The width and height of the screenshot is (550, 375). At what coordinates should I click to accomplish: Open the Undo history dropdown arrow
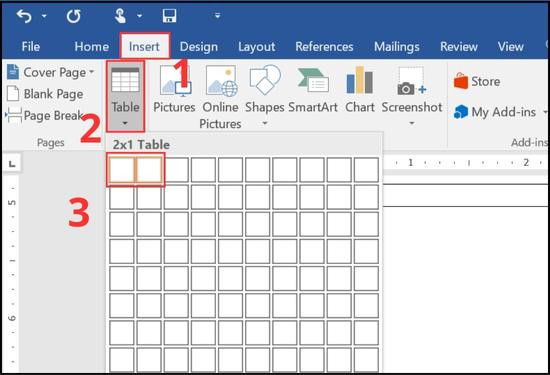click(x=44, y=16)
